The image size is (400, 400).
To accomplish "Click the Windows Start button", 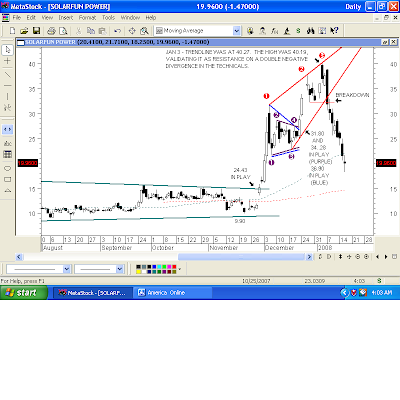I will pyautogui.click(x=24, y=293).
